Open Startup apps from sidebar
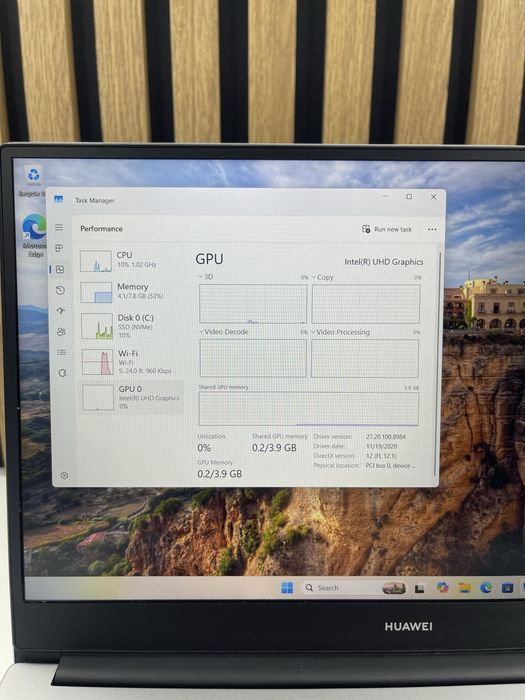The height and width of the screenshot is (700, 525). pos(61,311)
